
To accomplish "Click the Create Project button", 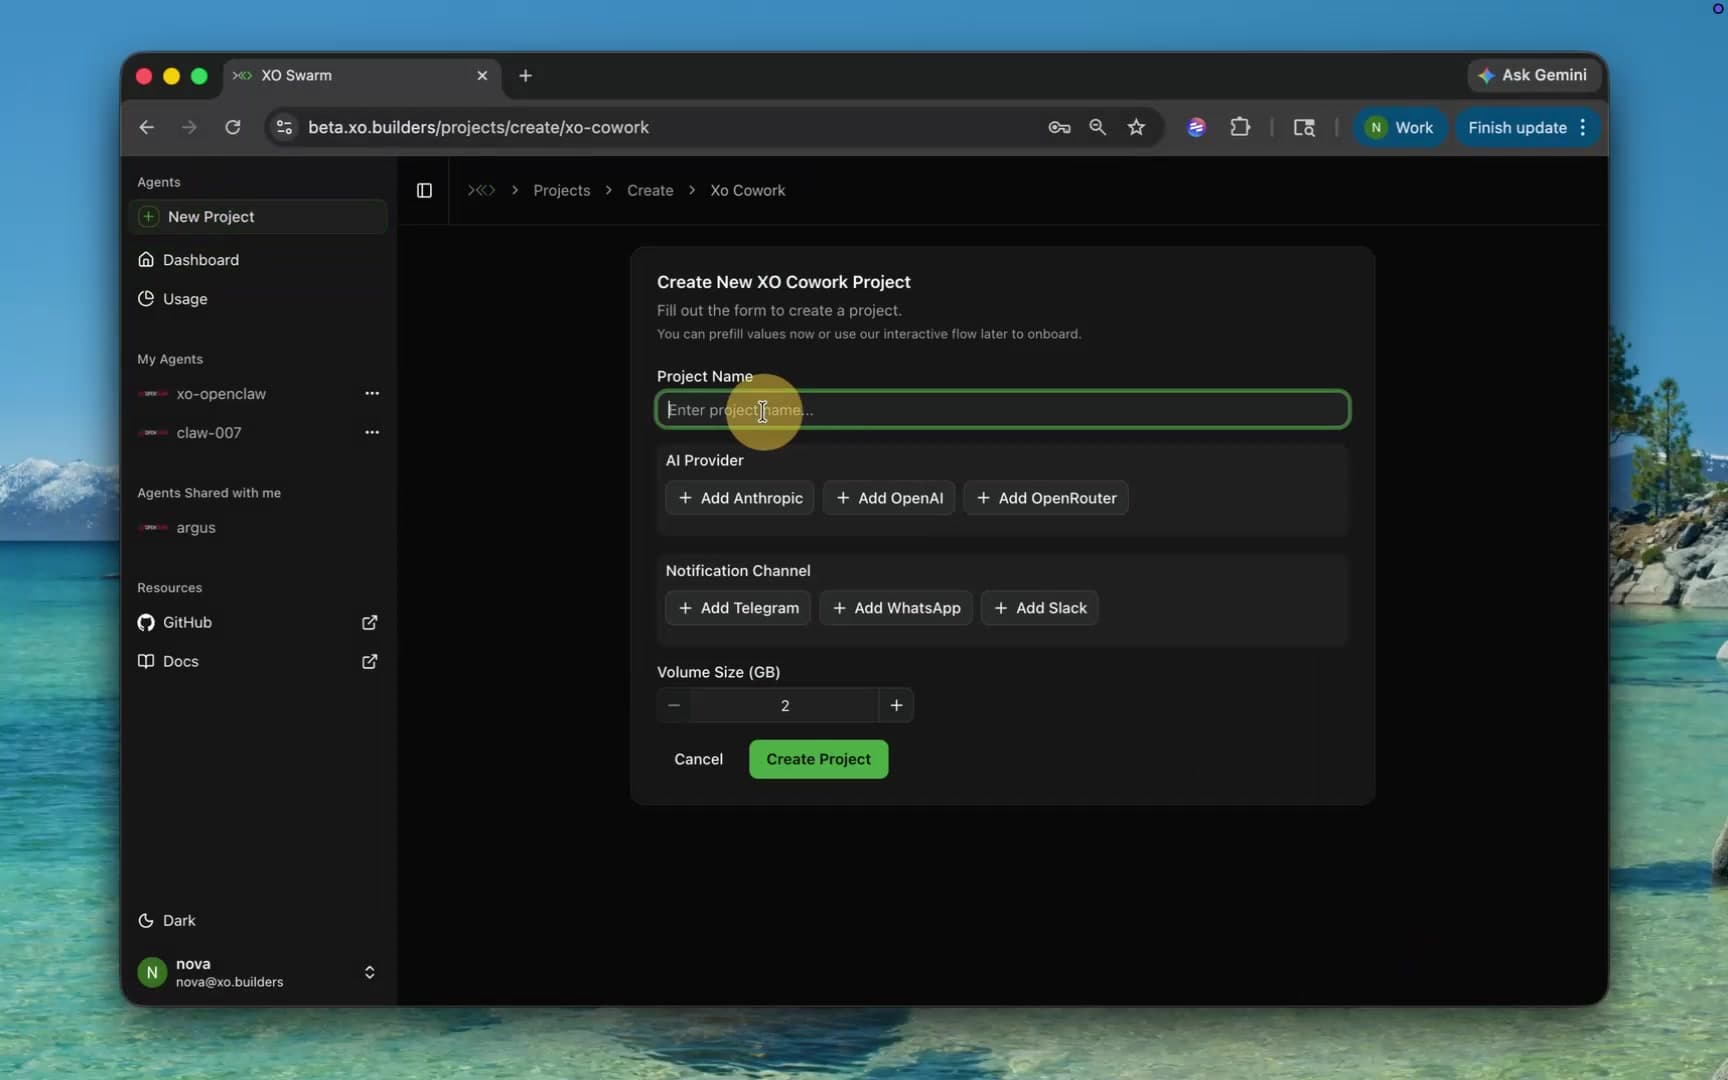I will click(x=819, y=760).
